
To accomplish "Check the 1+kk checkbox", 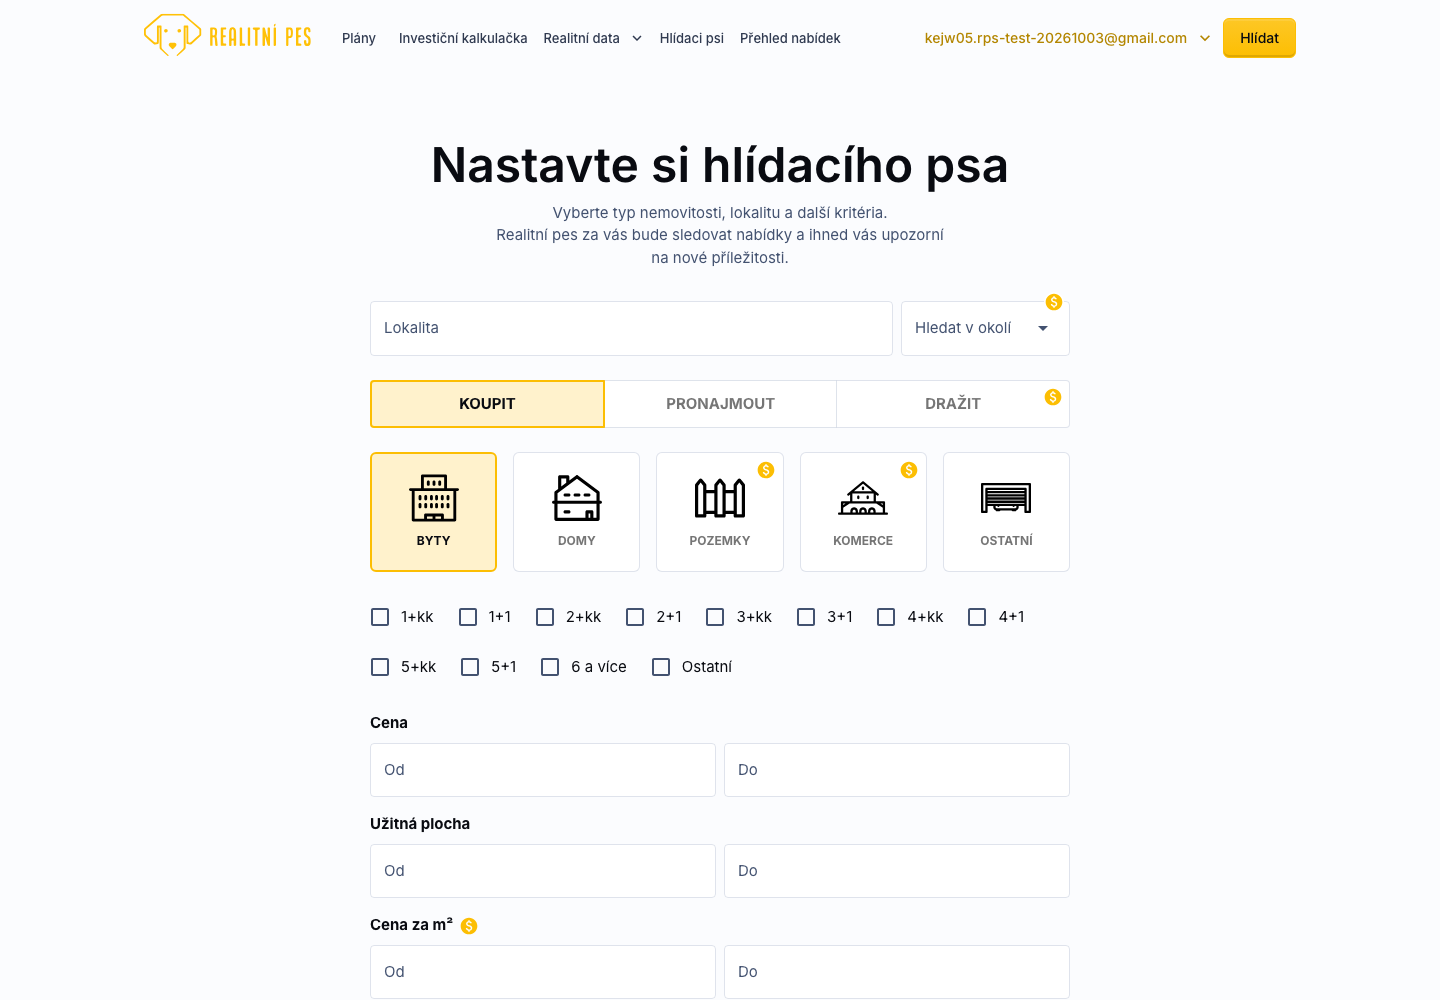I will (380, 617).
